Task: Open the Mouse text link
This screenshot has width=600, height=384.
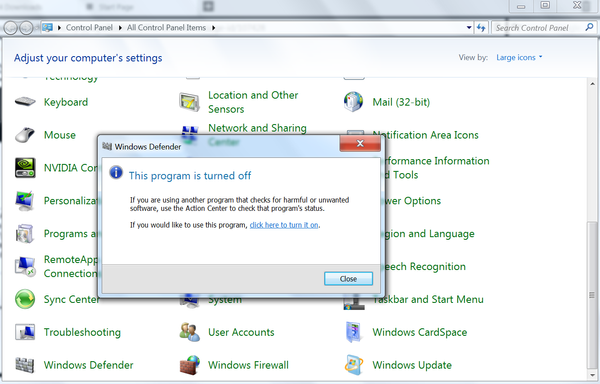Action: (x=60, y=135)
